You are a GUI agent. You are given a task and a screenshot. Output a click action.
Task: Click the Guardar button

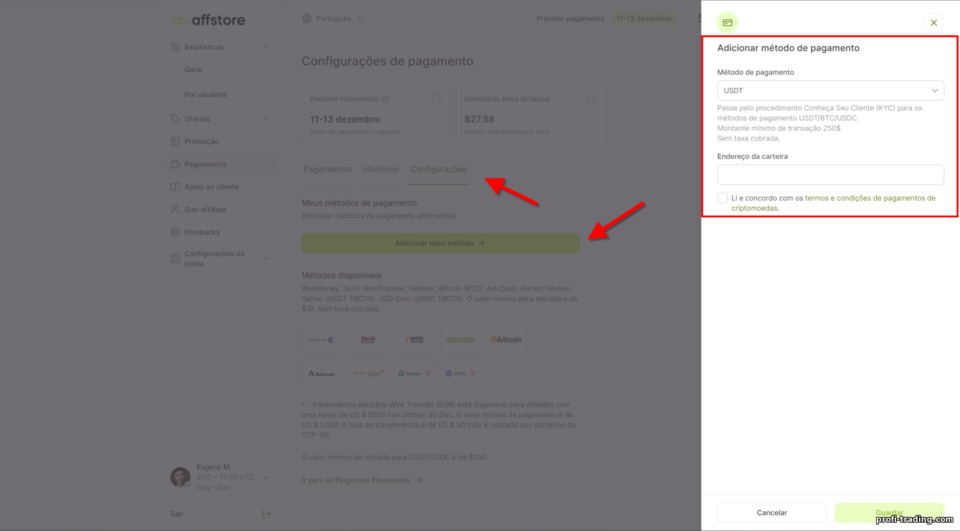tap(889, 513)
